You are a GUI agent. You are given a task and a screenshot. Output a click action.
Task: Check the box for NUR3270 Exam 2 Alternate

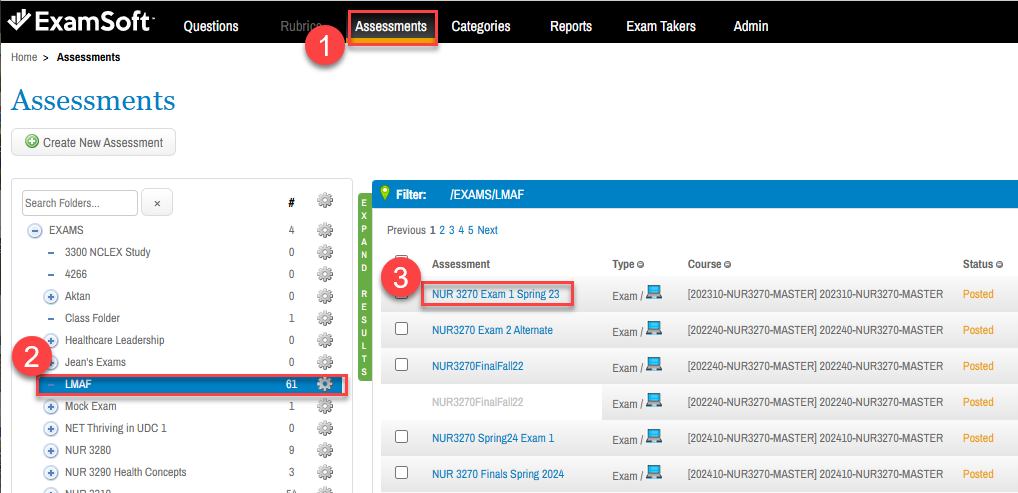pos(401,329)
